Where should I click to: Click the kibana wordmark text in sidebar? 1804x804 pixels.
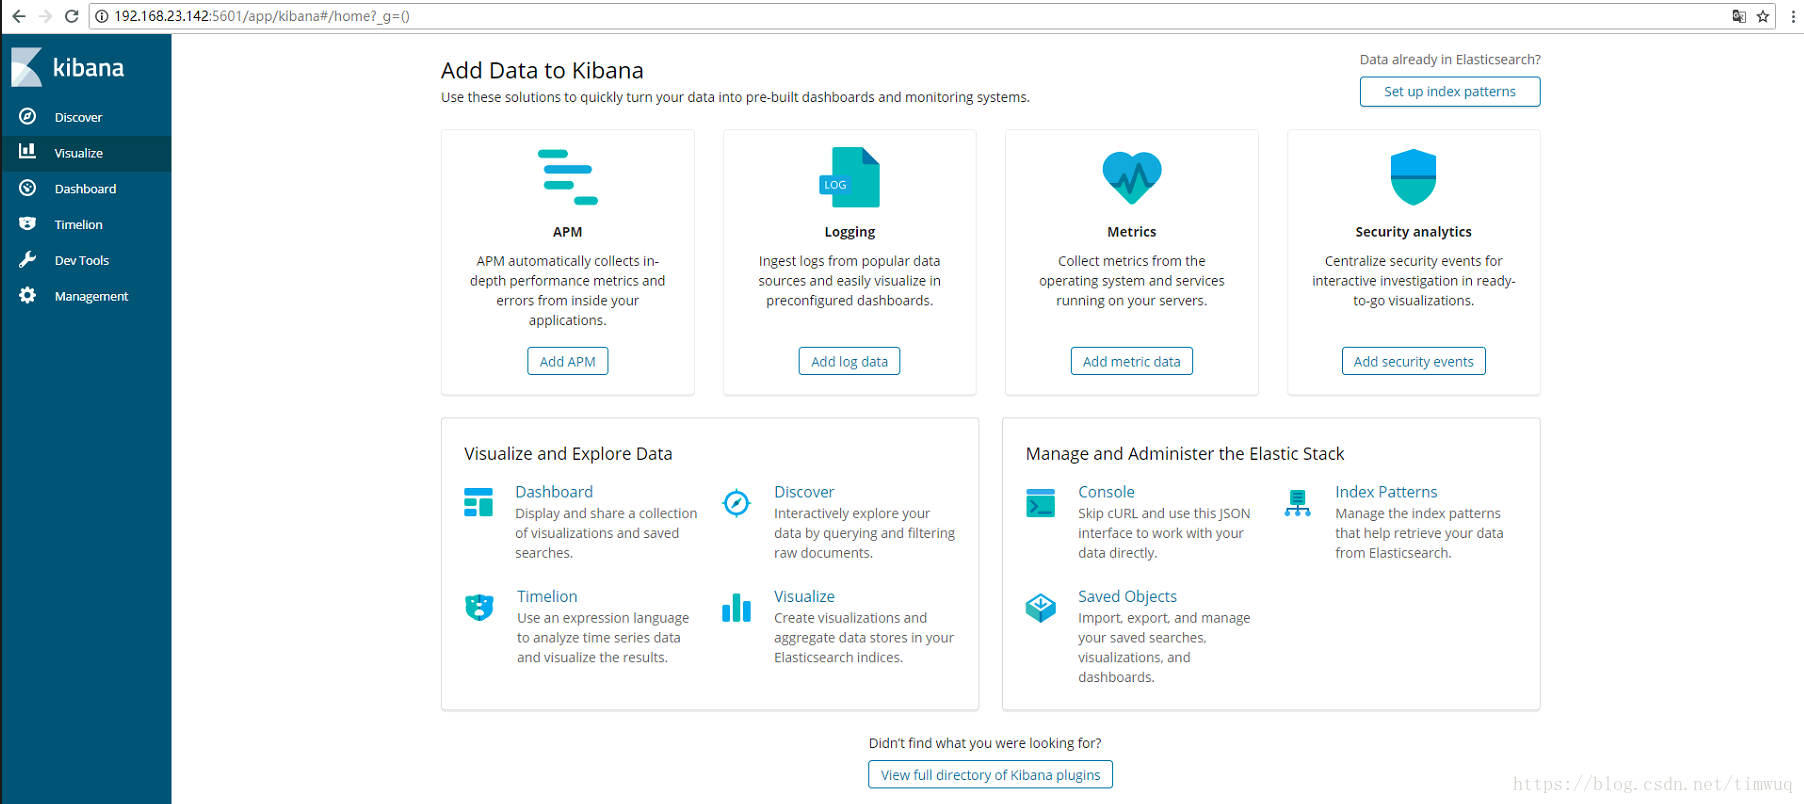coord(89,68)
